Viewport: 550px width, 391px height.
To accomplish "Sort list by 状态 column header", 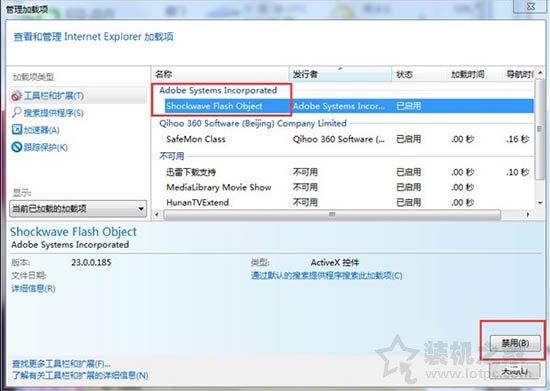I will click(x=419, y=74).
